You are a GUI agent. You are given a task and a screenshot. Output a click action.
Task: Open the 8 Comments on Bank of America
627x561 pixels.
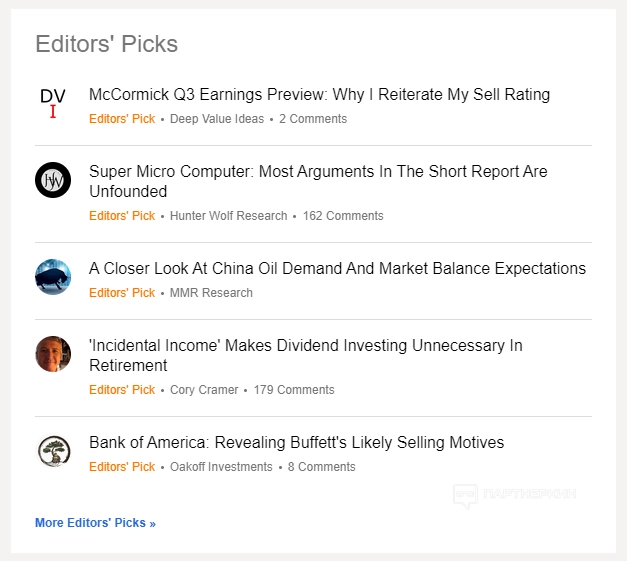[321, 467]
